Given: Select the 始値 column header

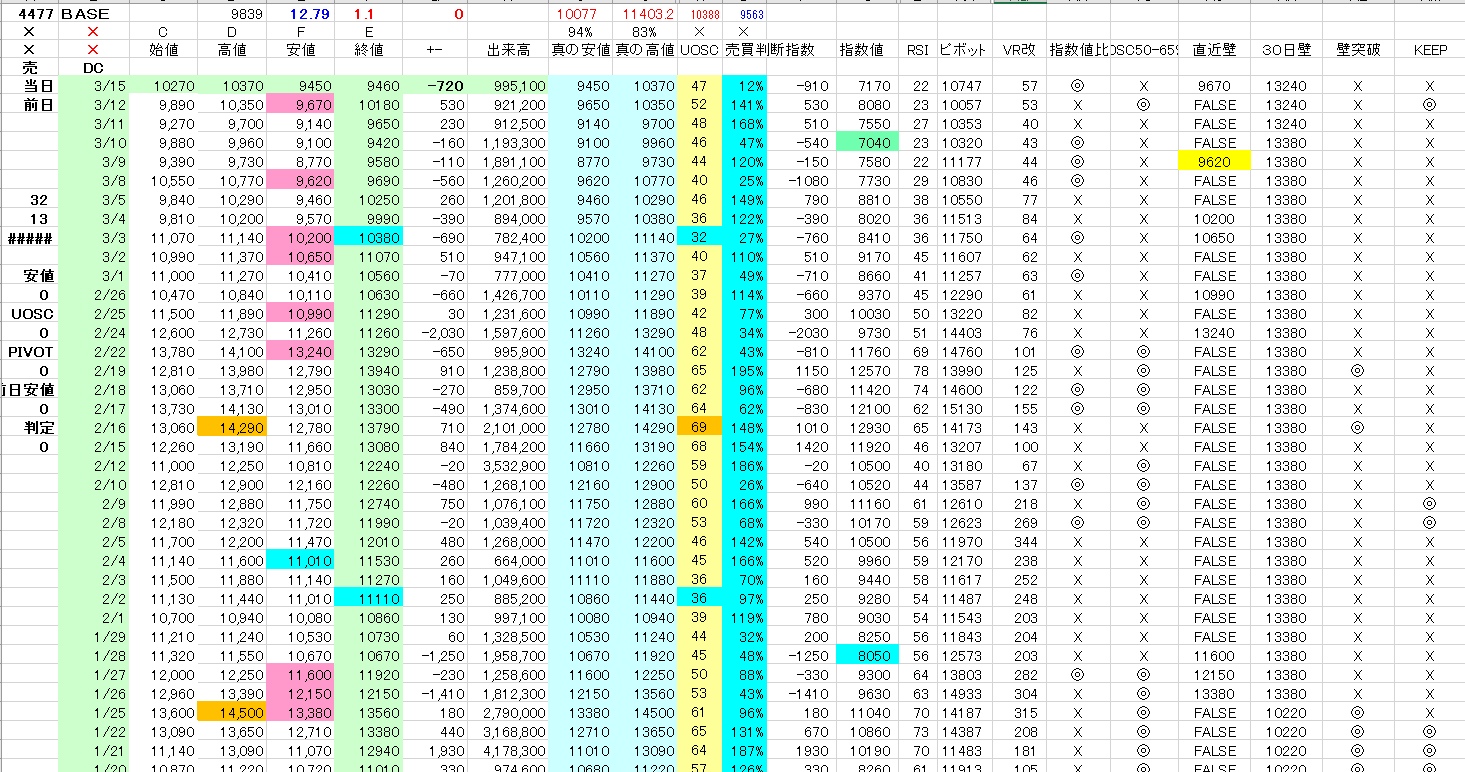Looking at the screenshot, I should (163, 49).
